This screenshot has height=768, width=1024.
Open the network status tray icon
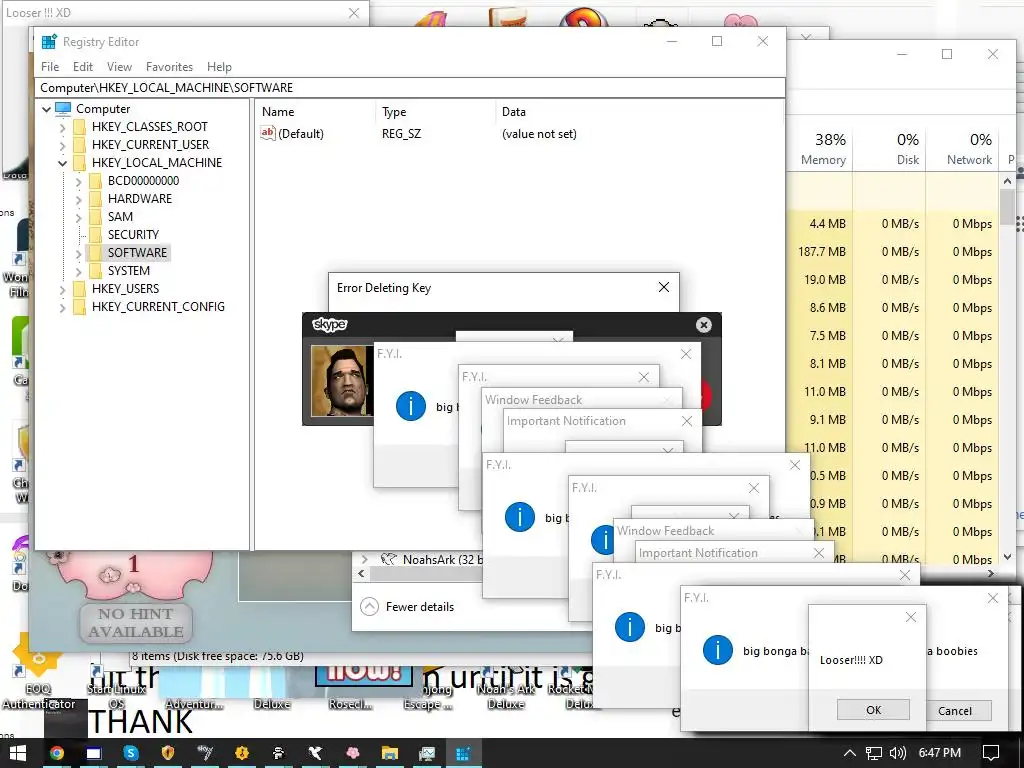tap(873, 753)
